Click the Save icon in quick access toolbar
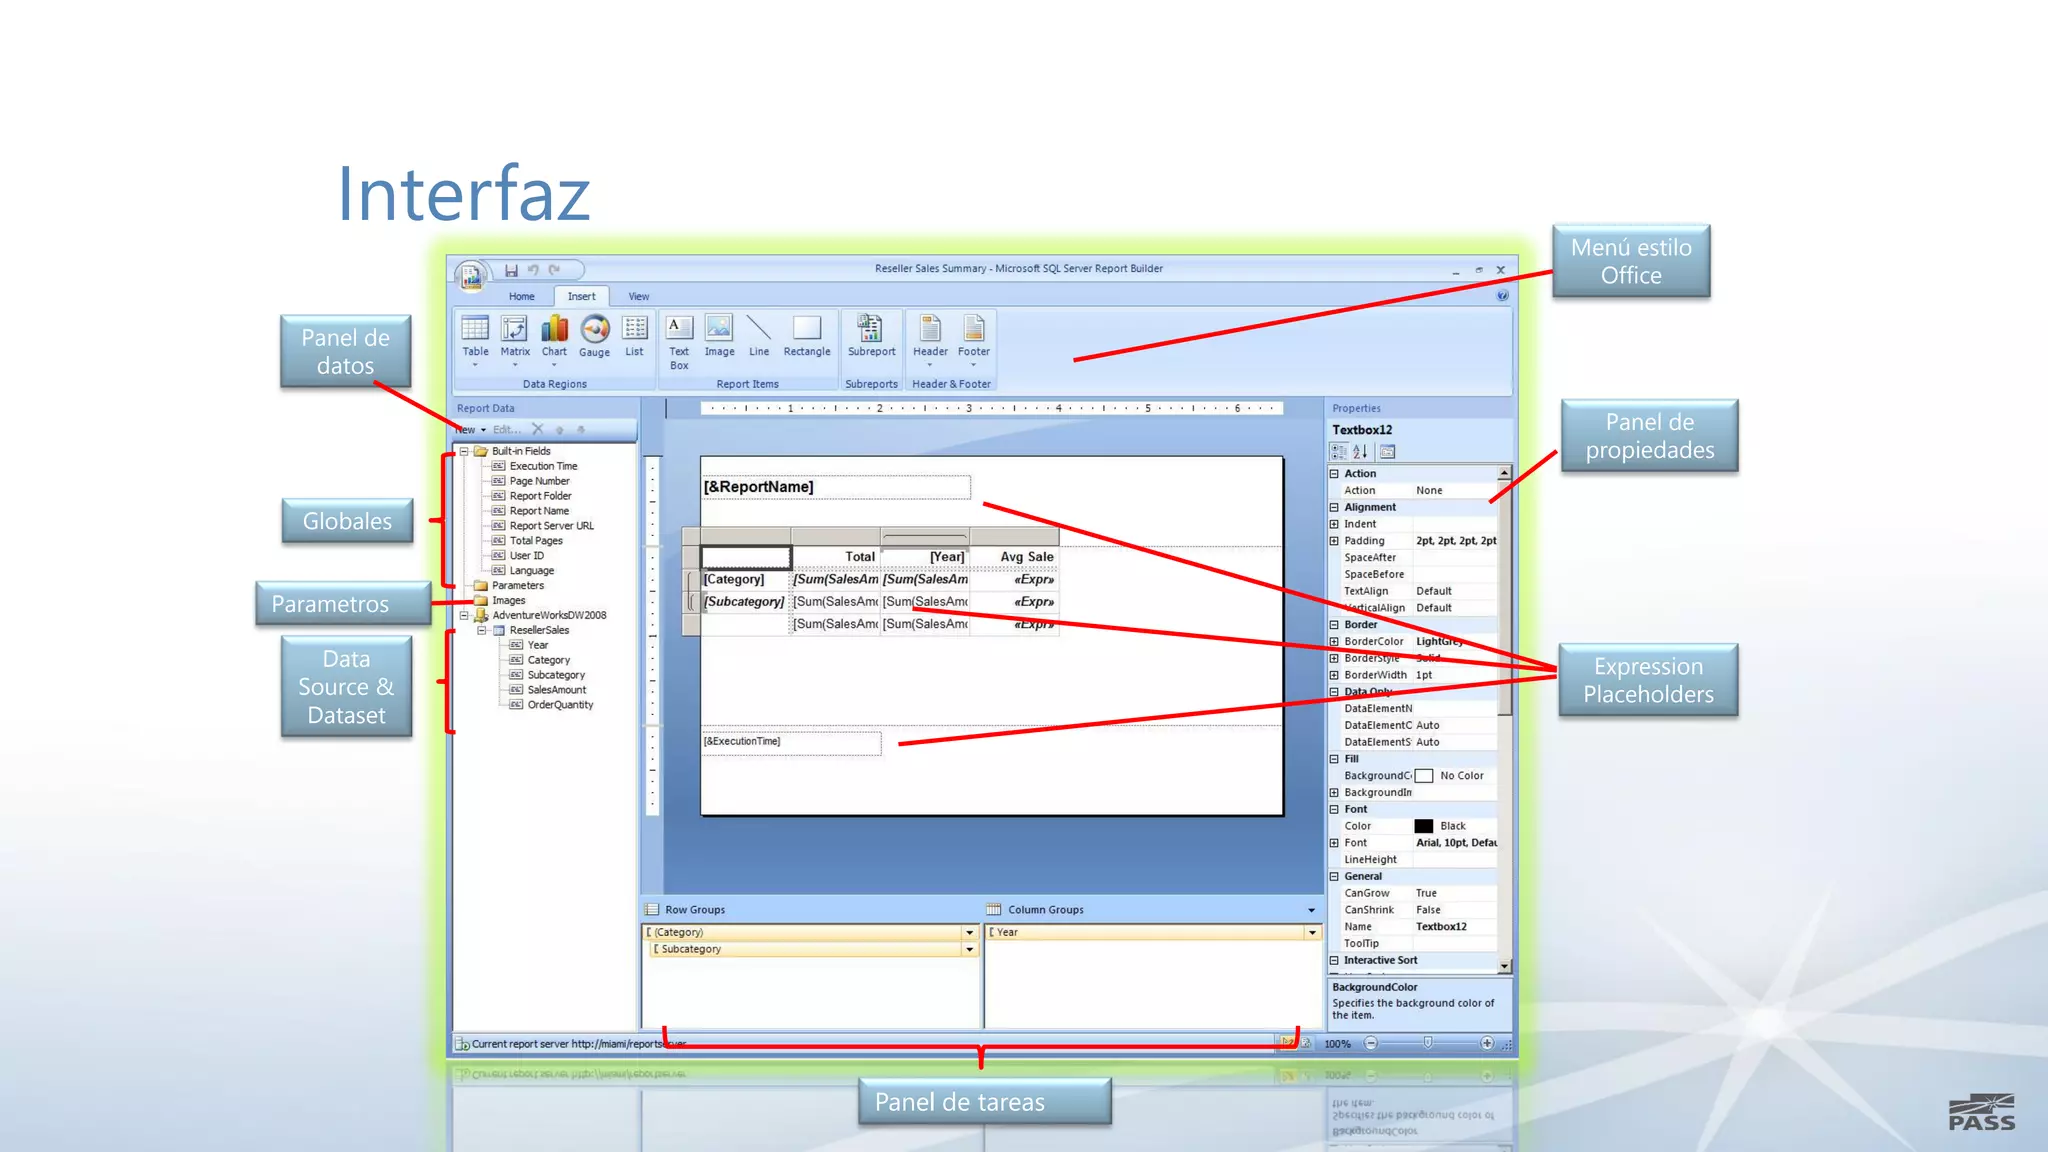2048x1152 pixels. click(511, 270)
